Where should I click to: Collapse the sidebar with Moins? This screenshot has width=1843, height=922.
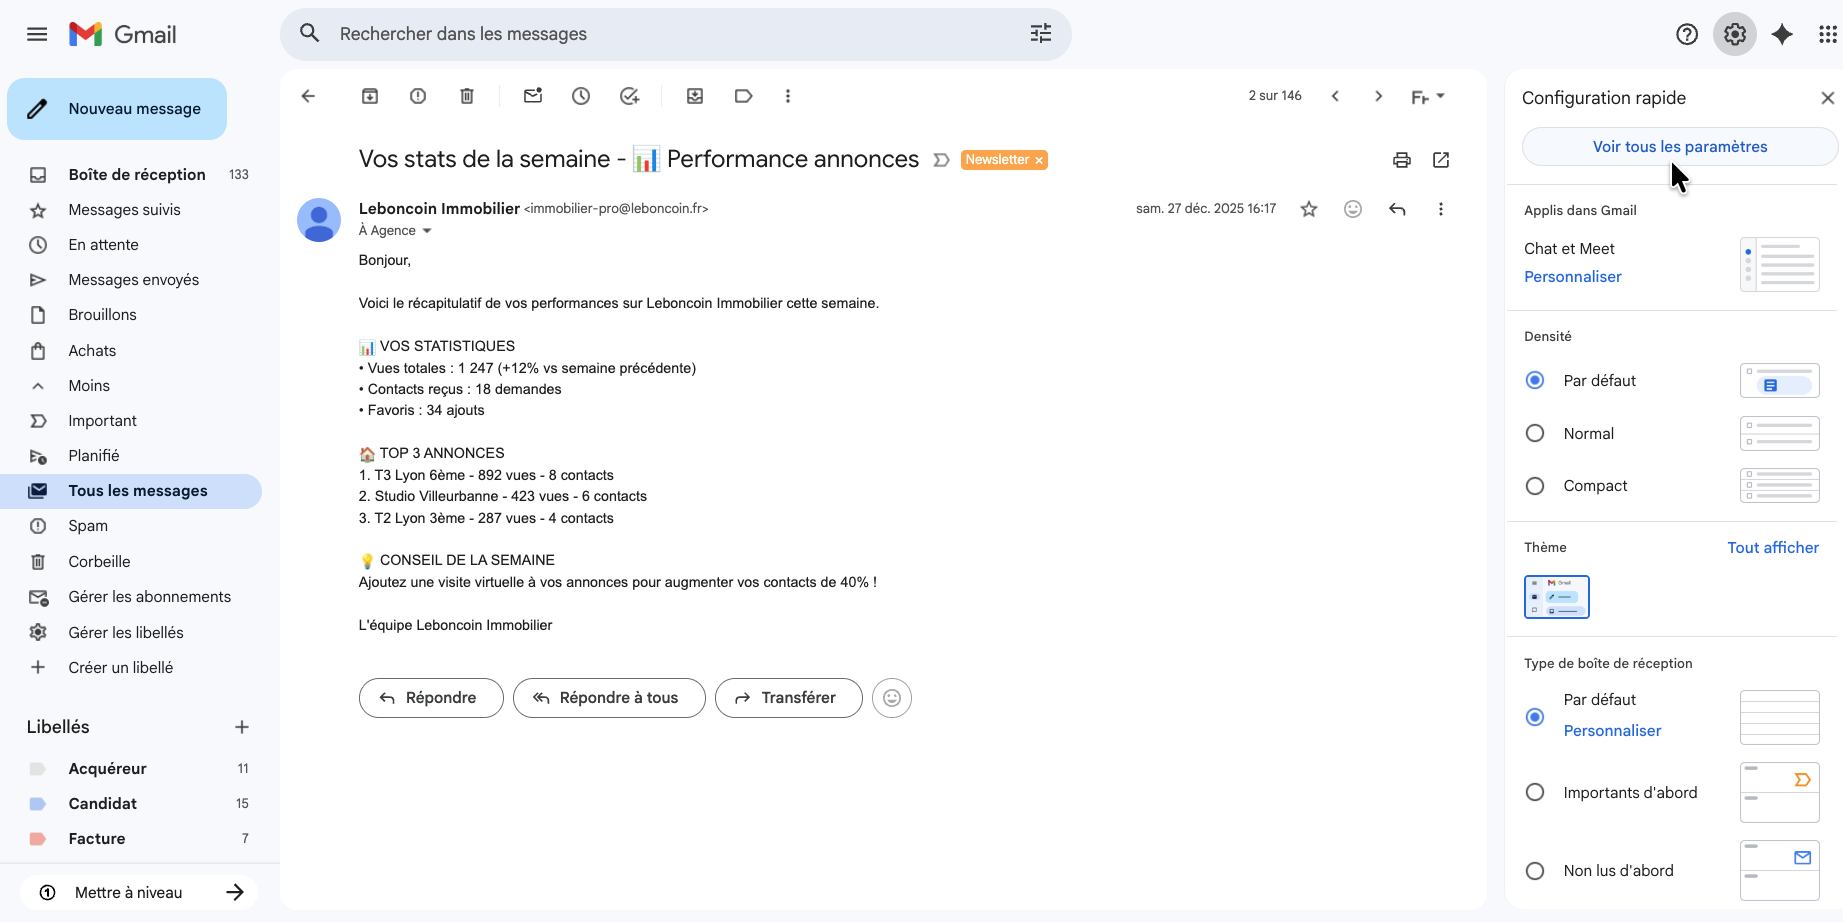[x=89, y=386]
